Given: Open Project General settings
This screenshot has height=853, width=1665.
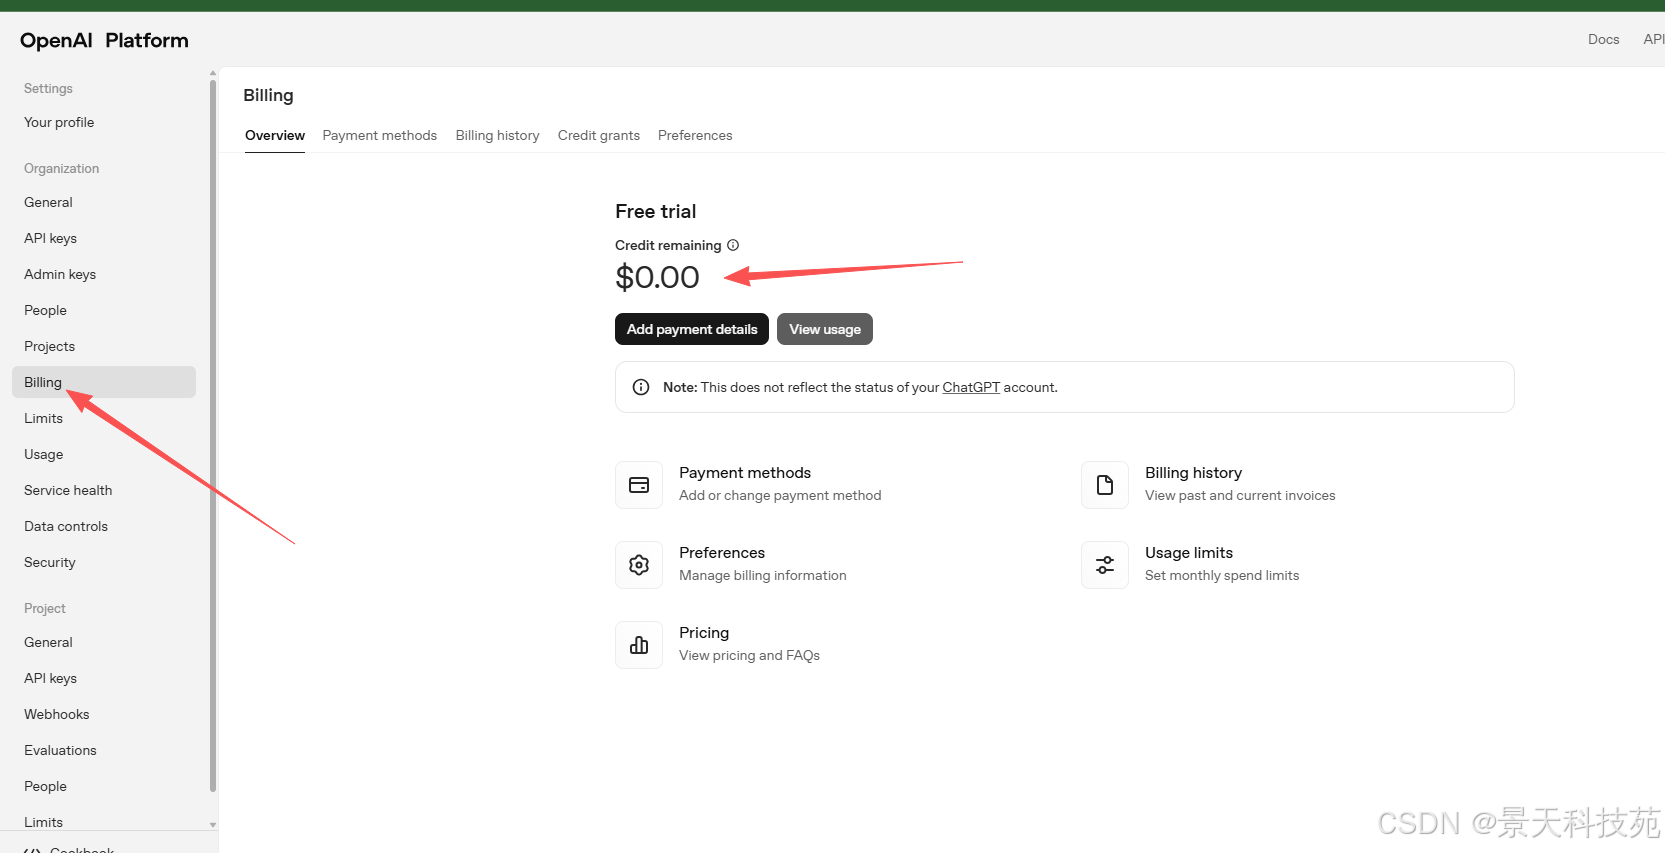Looking at the screenshot, I should point(104,642).
